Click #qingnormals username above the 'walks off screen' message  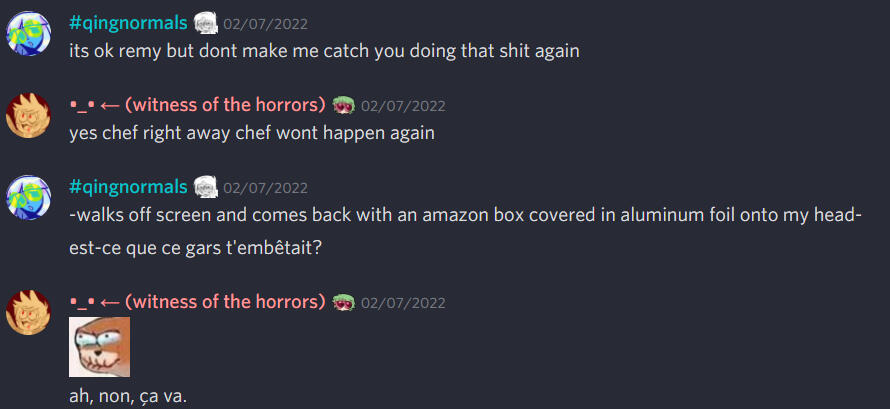[128, 187]
